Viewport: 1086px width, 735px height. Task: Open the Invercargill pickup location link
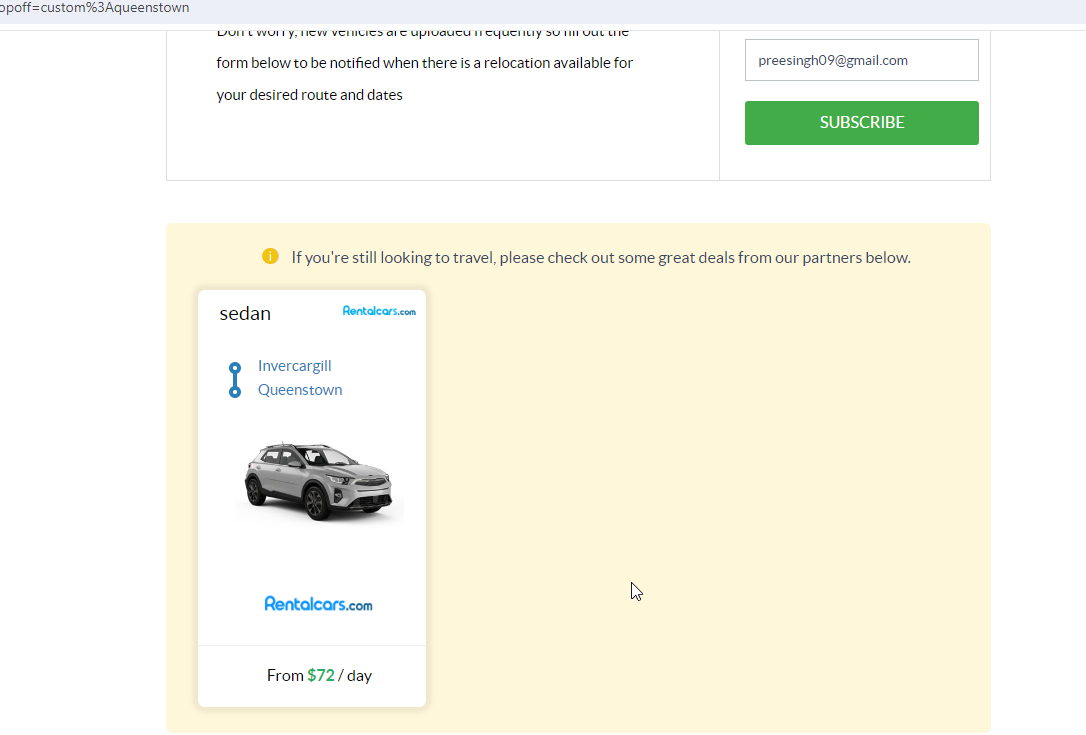[294, 366]
